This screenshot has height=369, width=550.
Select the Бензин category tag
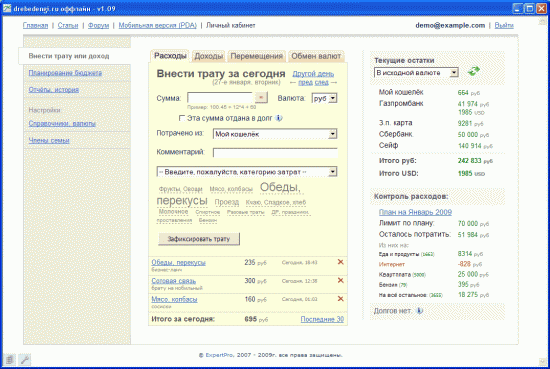[208, 220]
